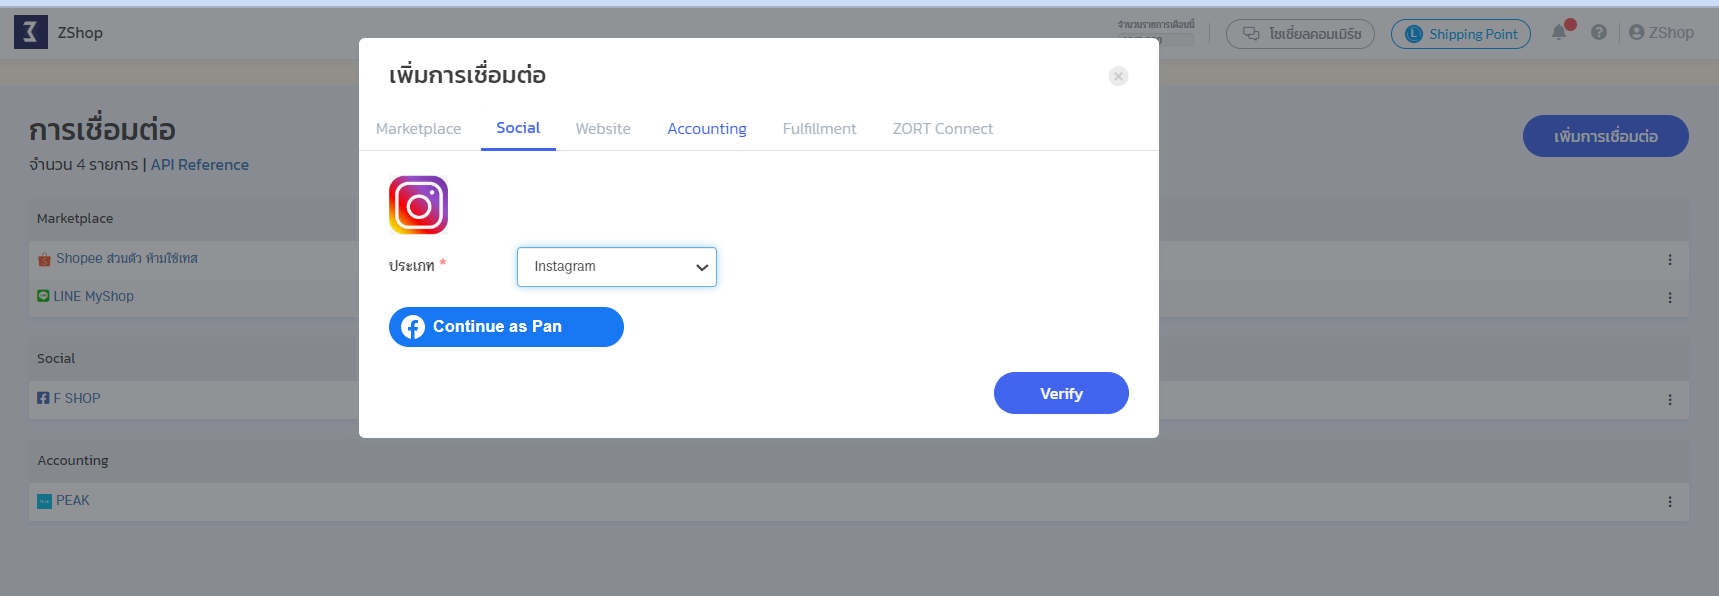The width and height of the screenshot is (1719, 596).
Task: Switch to the Website tab
Action: (x=603, y=129)
